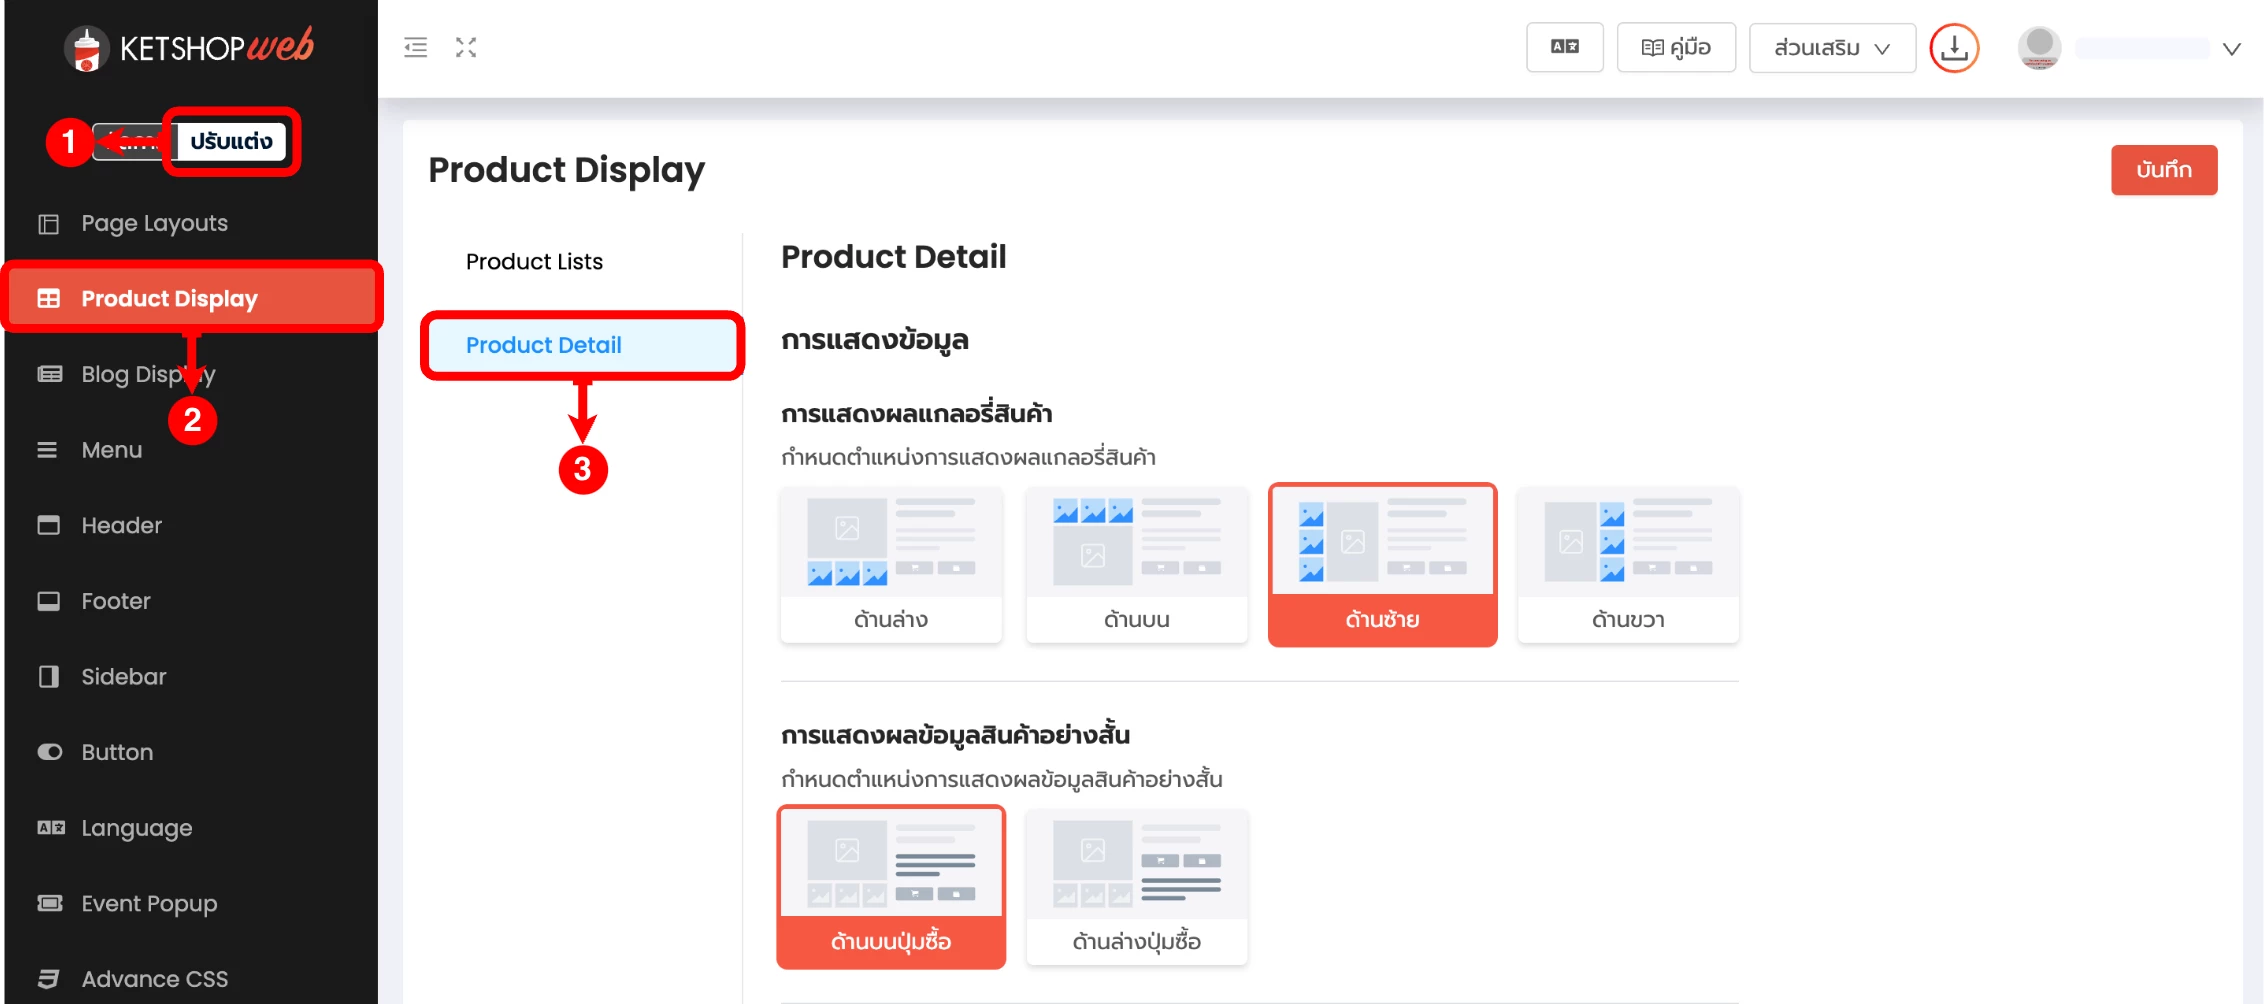Open Page Layouts from the sidebar

154,223
